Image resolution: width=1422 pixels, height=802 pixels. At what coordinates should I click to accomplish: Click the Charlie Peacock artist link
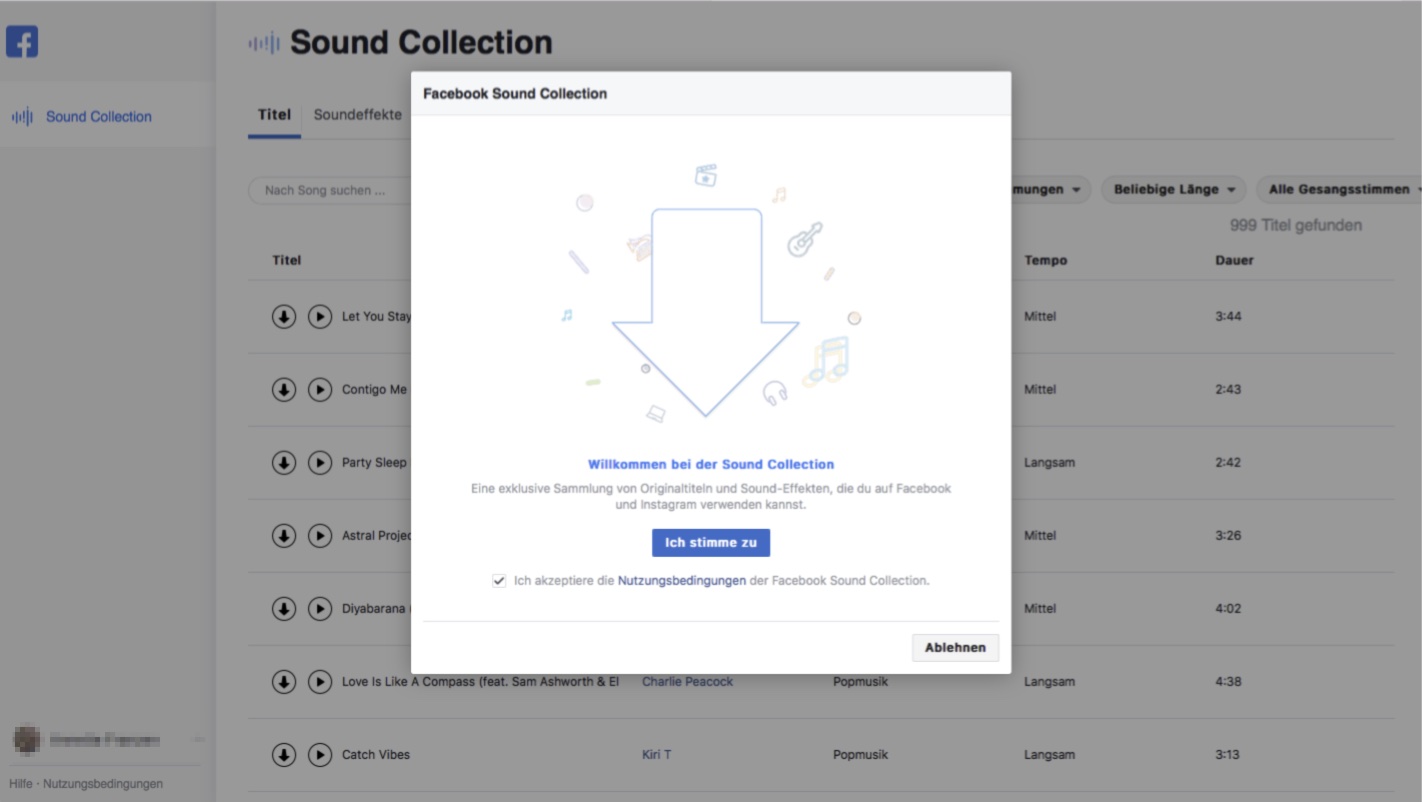pyautogui.click(x=687, y=682)
